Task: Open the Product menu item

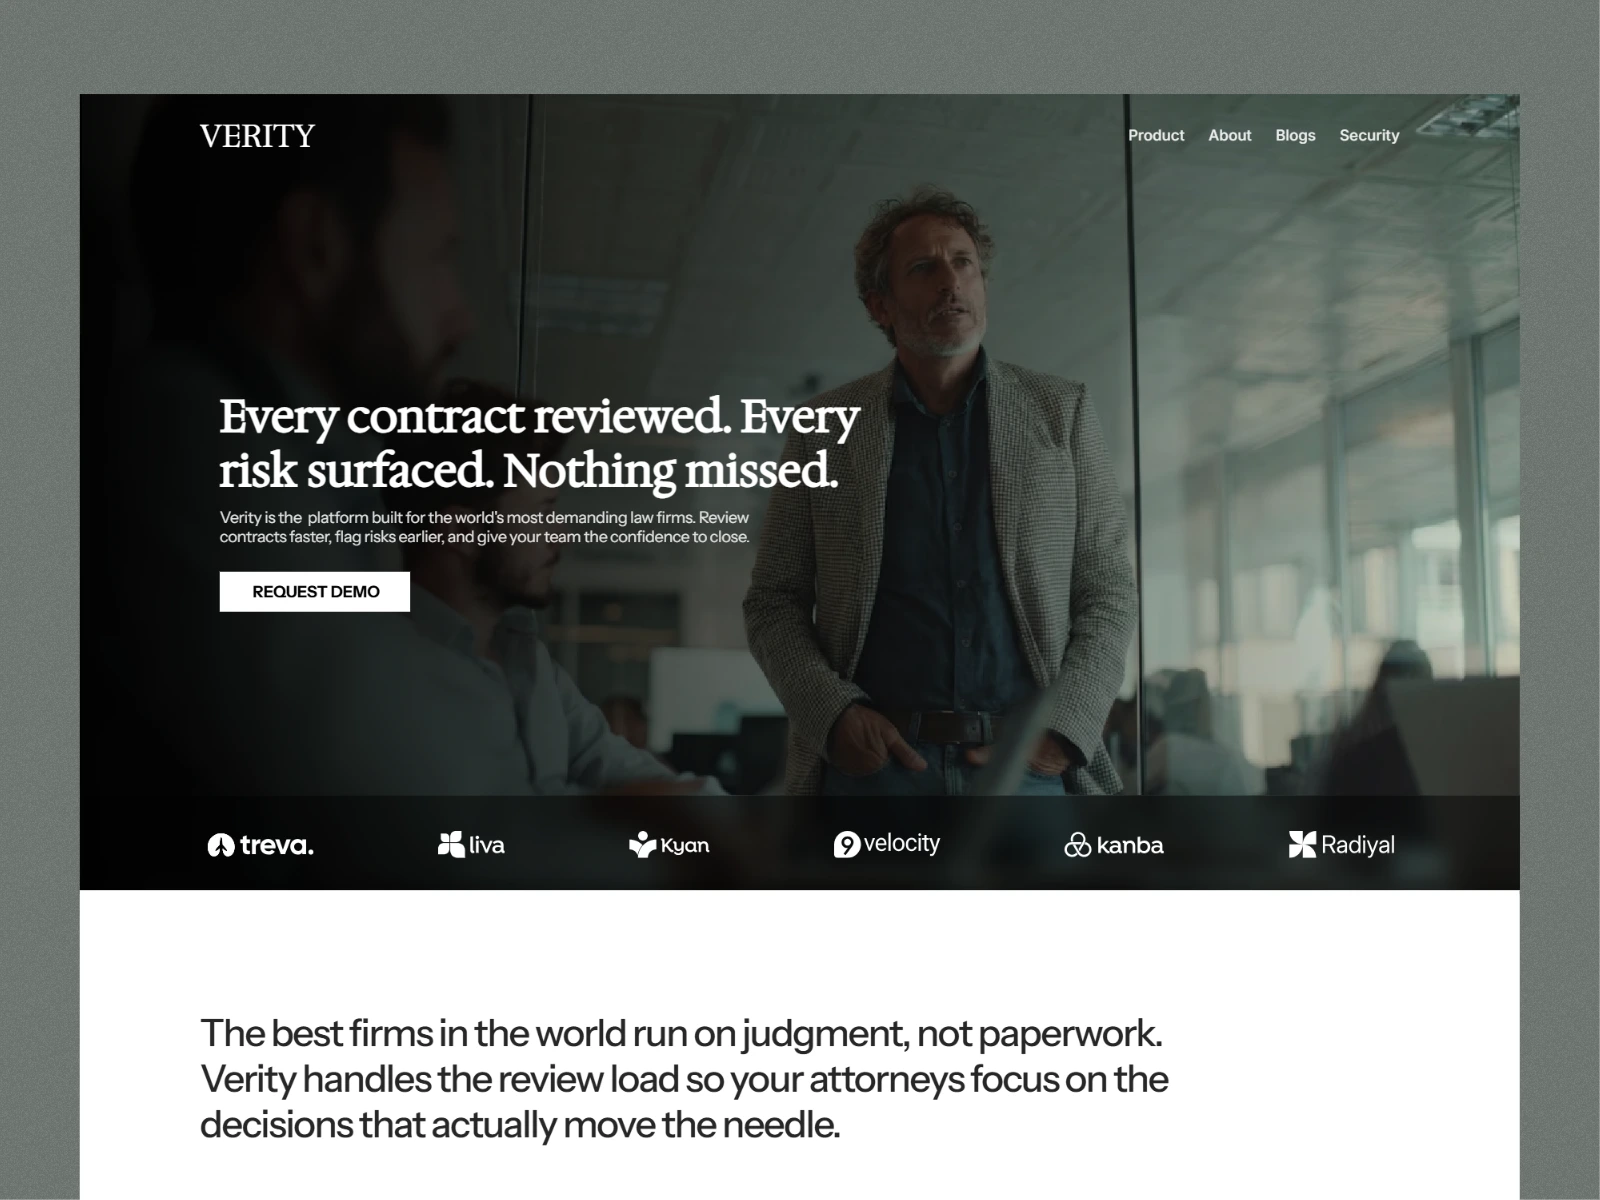Action: (x=1156, y=135)
